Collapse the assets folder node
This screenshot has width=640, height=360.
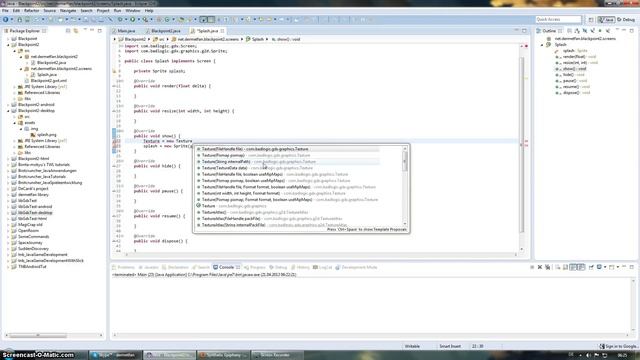tap(15, 122)
